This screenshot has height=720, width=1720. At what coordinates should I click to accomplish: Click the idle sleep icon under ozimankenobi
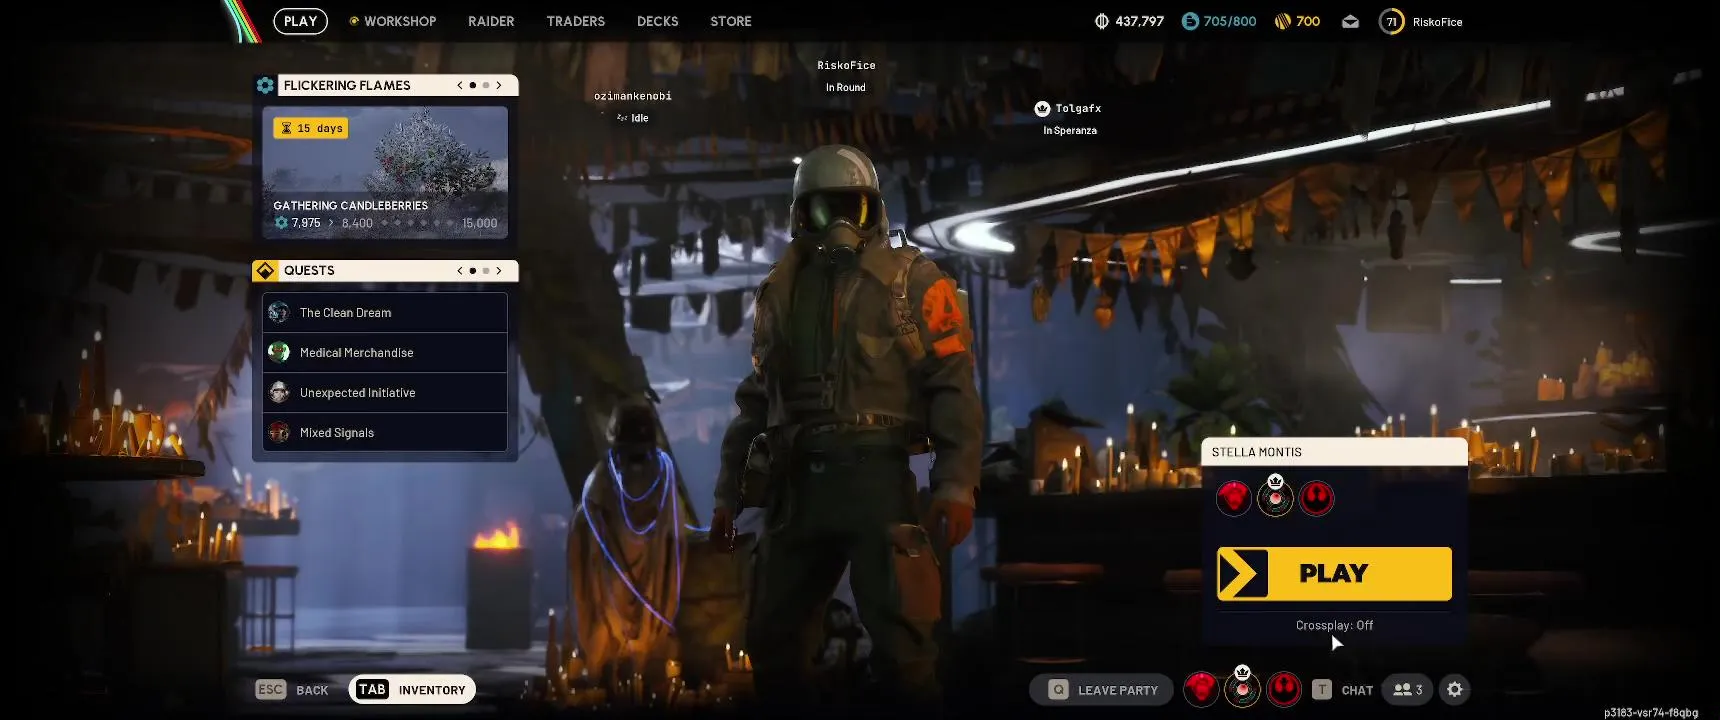point(622,118)
